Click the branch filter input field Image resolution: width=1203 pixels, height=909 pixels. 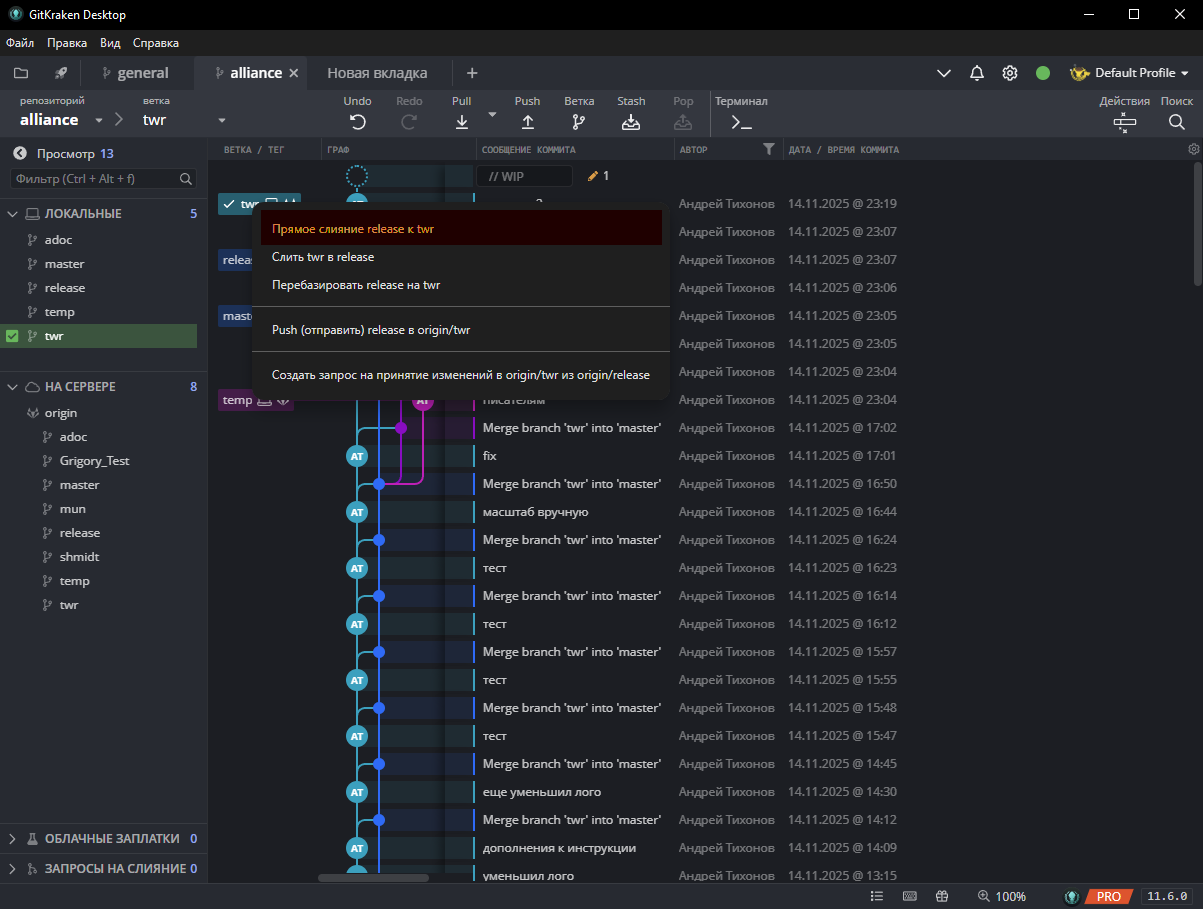click(90, 177)
